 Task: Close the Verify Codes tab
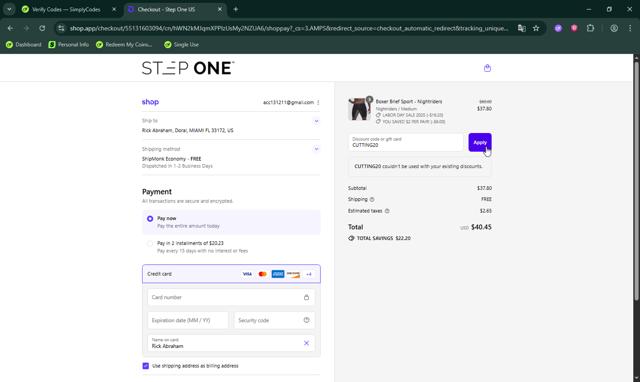(114, 9)
